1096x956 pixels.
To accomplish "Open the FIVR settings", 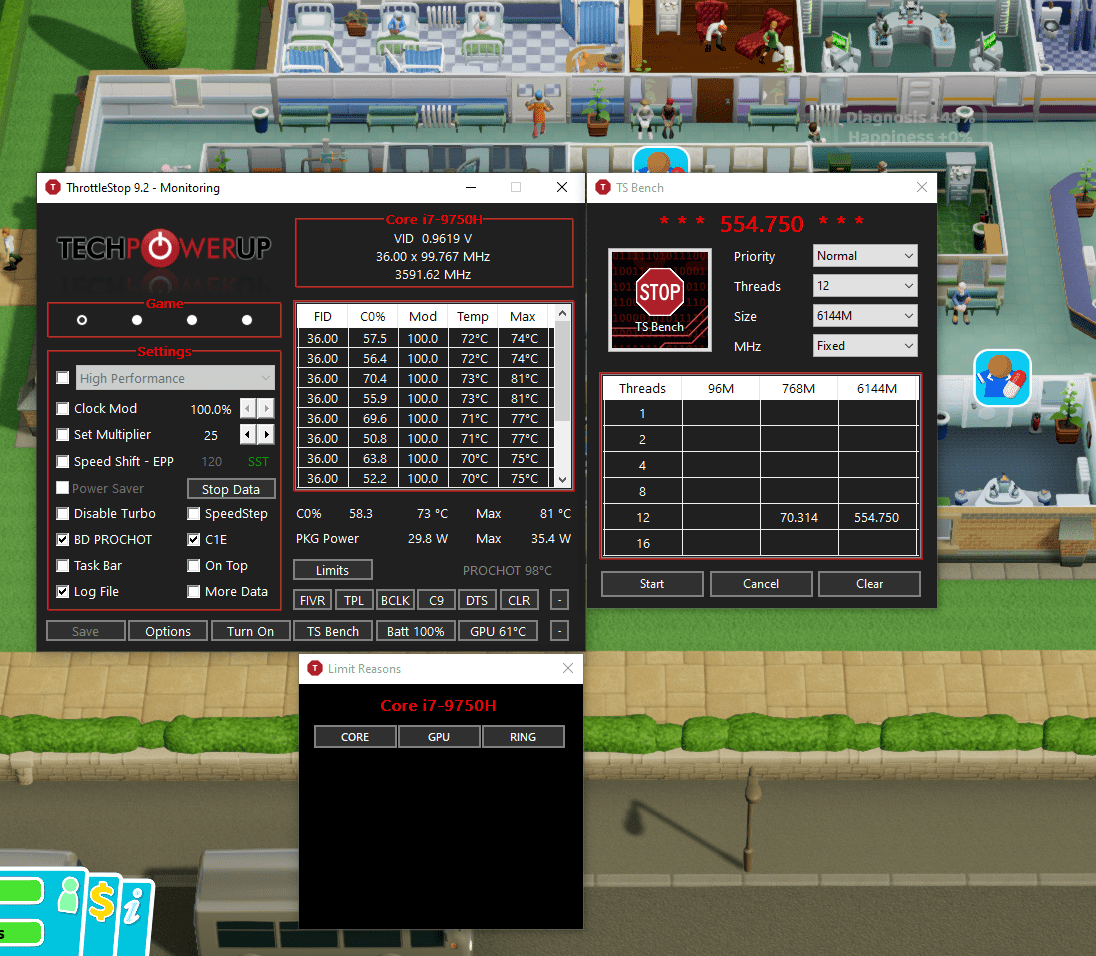I will click(312, 600).
